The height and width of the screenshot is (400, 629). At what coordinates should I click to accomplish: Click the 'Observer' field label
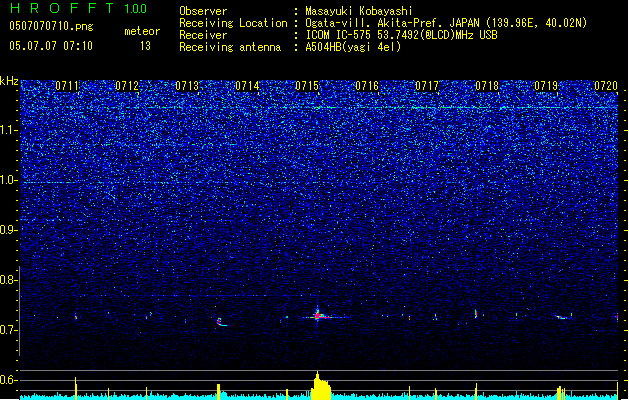coord(203,11)
